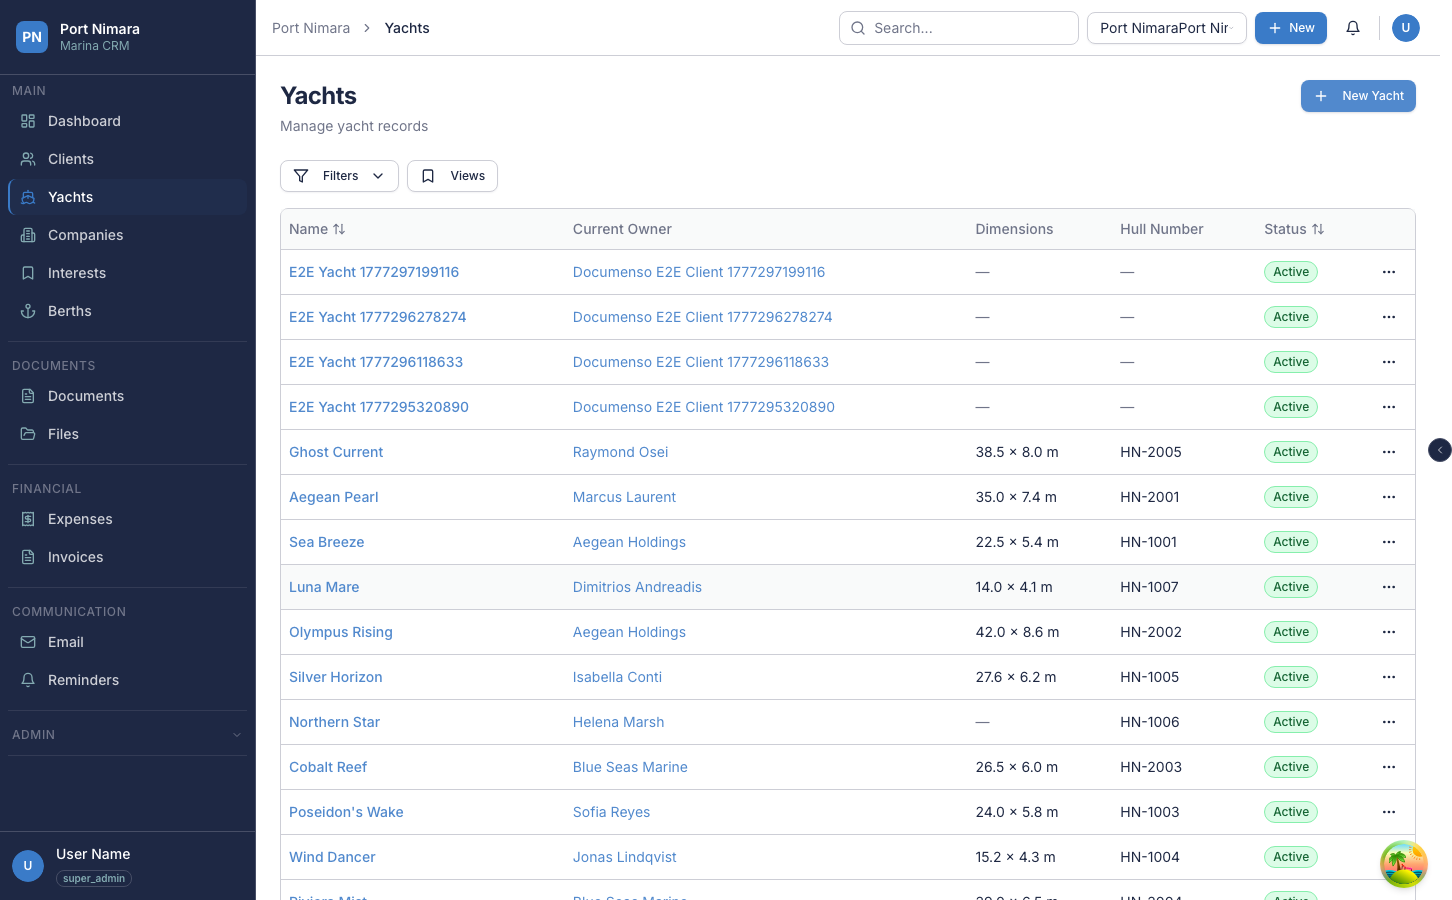Open the notifications bell icon
The height and width of the screenshot is (900, 1452).
(1353, 28)
